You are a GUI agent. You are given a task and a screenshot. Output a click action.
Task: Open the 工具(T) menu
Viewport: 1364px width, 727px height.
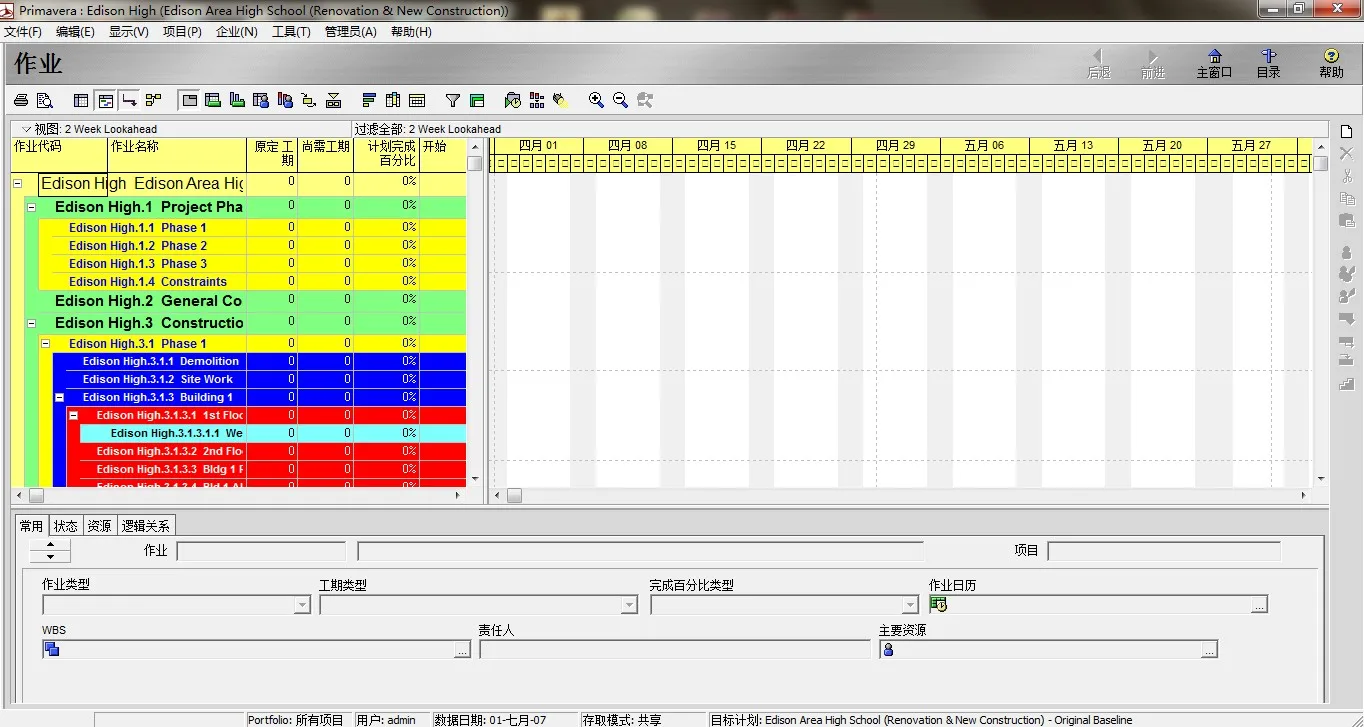(x=291, y=32)
